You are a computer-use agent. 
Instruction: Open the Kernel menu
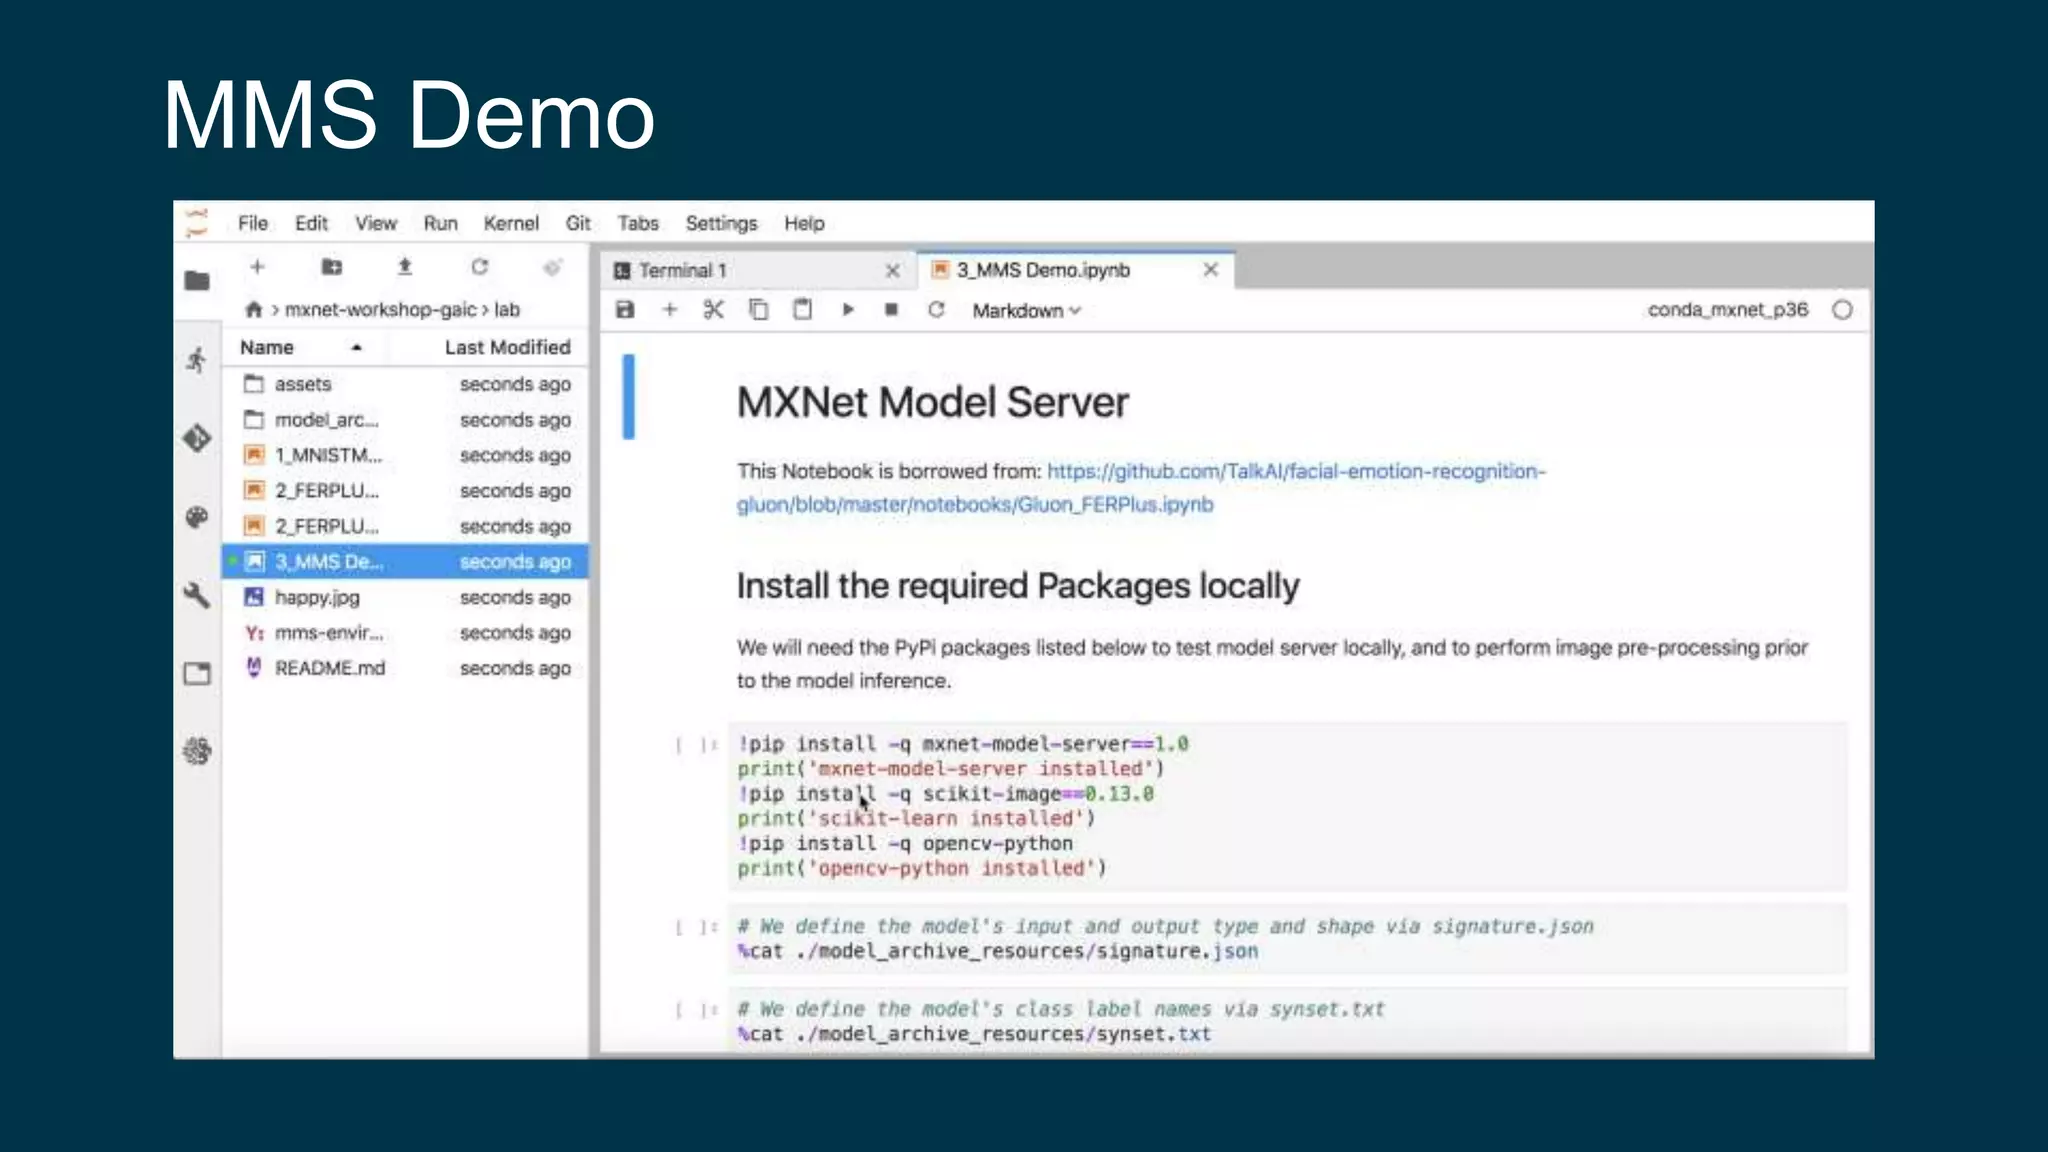[511, 223]
